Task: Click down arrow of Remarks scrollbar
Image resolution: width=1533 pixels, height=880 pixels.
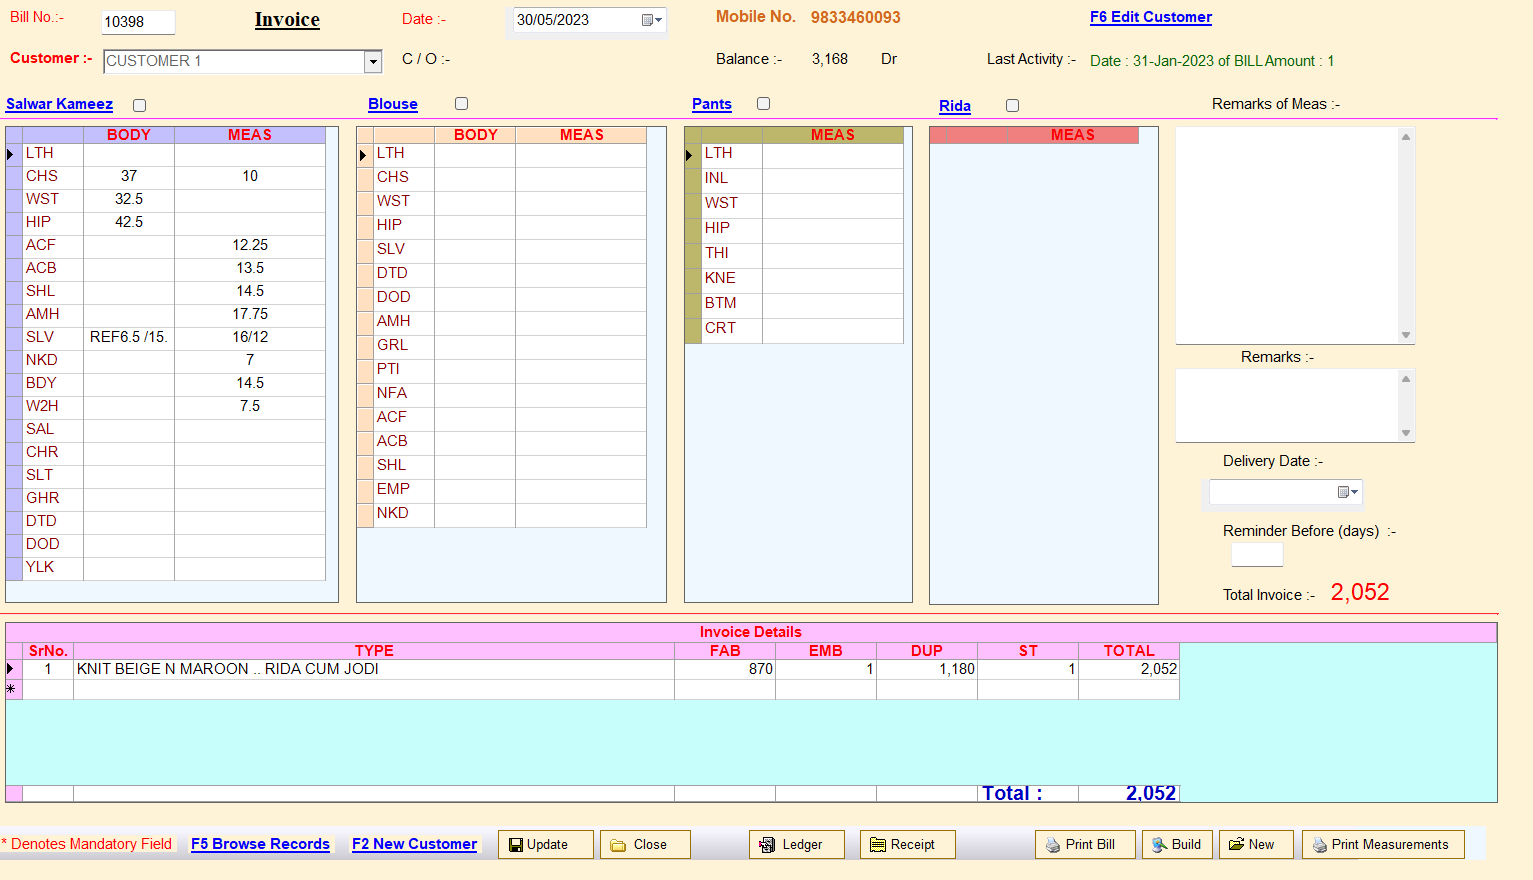Action: pos(1406,433)
